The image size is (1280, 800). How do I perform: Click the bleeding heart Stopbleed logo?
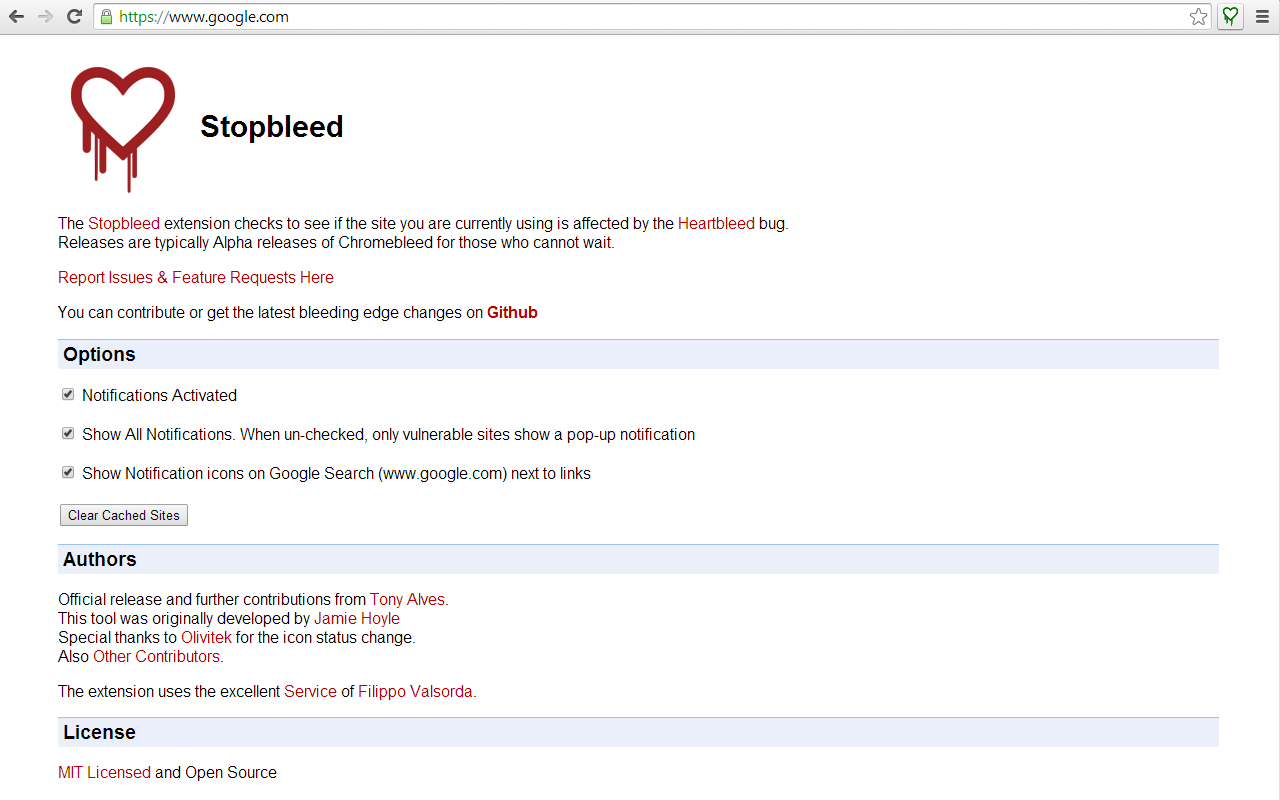pos(123,129)
